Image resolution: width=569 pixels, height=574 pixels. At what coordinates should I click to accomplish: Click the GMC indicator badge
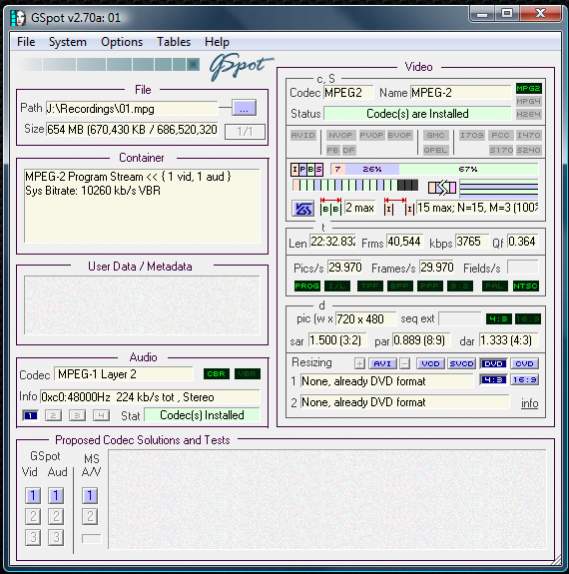point(435,135)
